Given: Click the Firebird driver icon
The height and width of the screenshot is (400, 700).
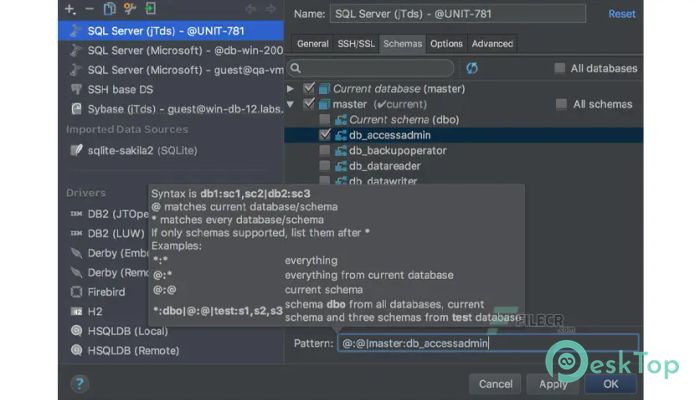Looking at the screenshot, I should [76, 292].
